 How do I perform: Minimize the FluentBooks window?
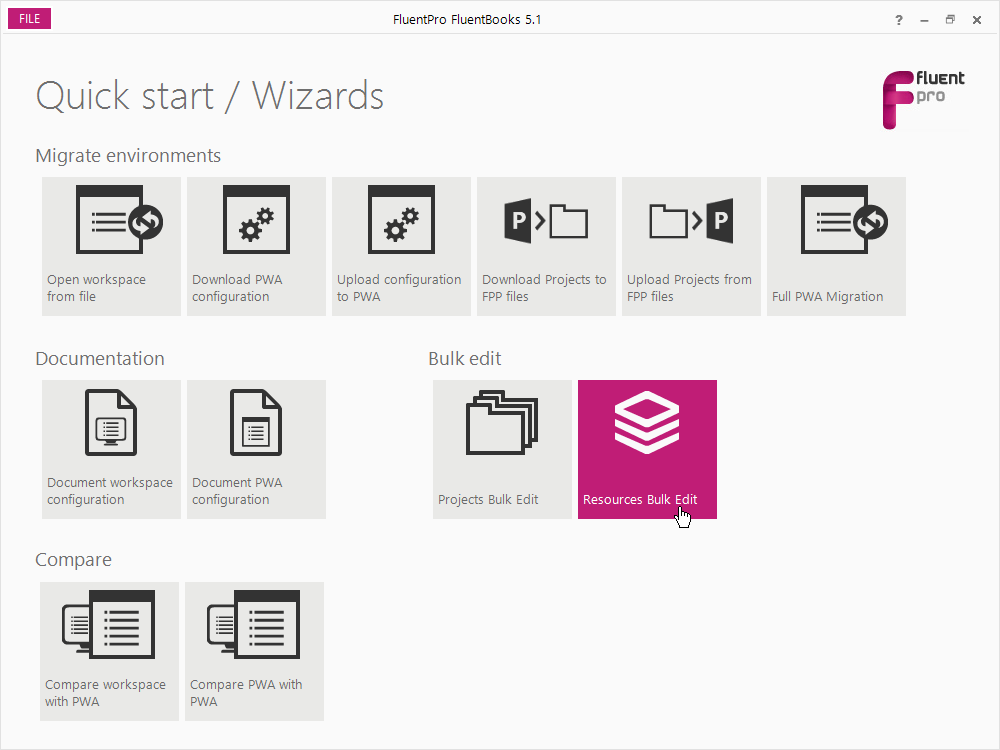[924, 20]
